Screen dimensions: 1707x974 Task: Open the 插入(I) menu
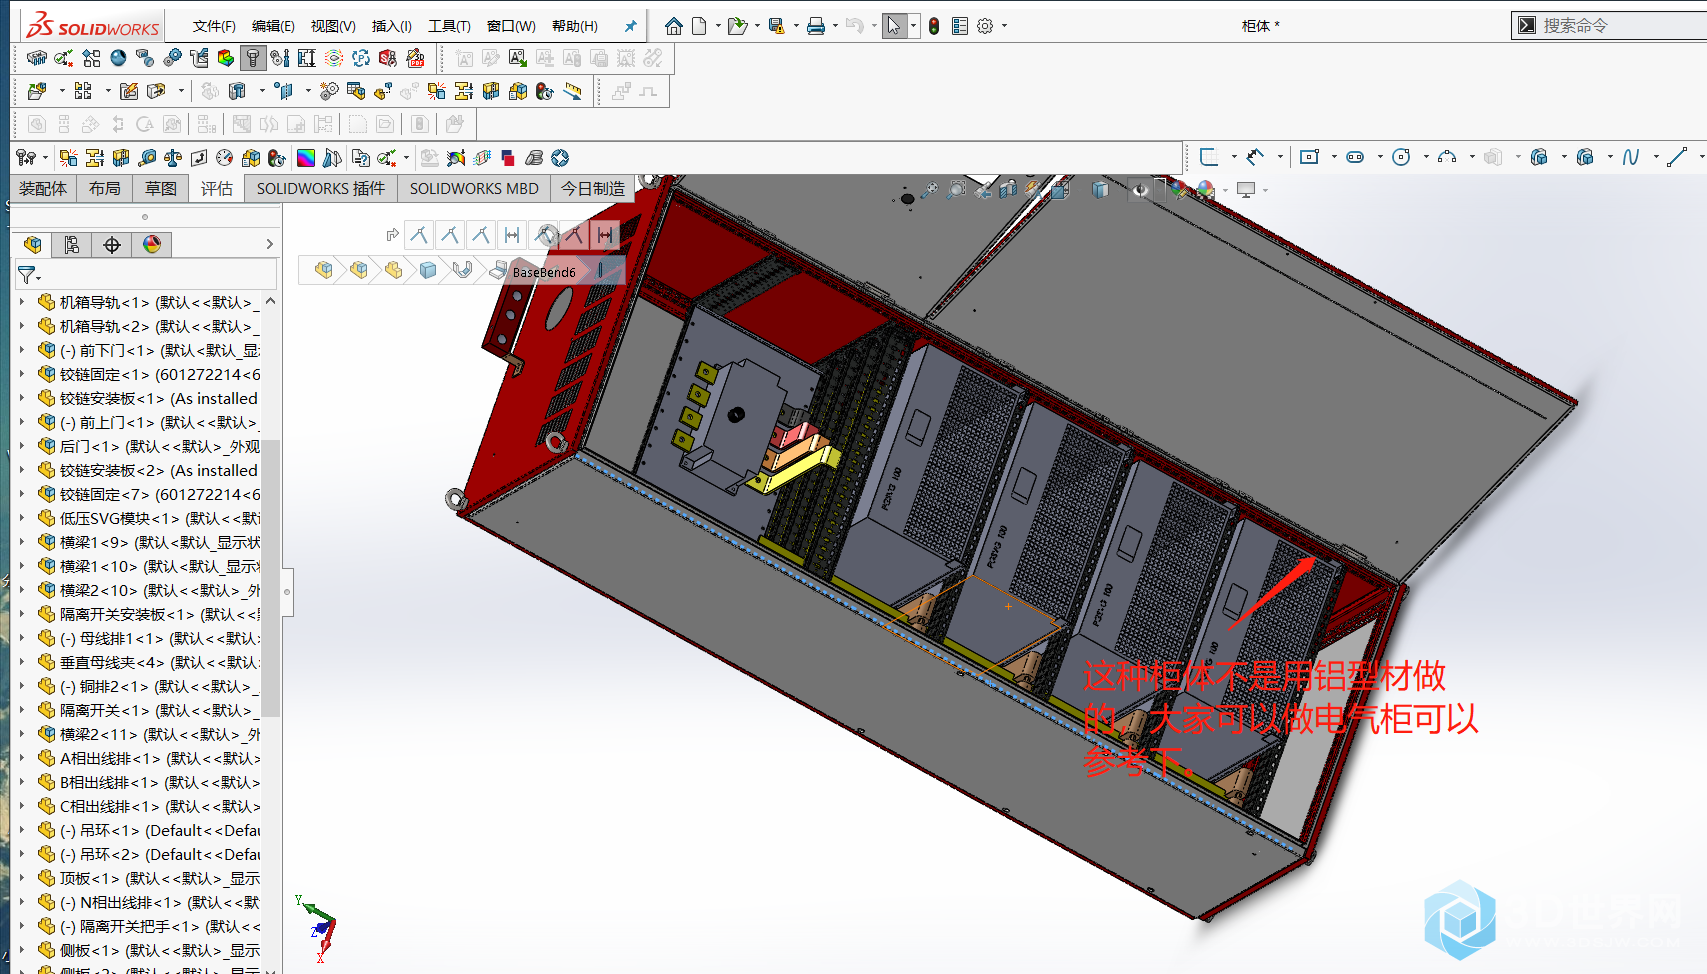click(x=392, y=26)
